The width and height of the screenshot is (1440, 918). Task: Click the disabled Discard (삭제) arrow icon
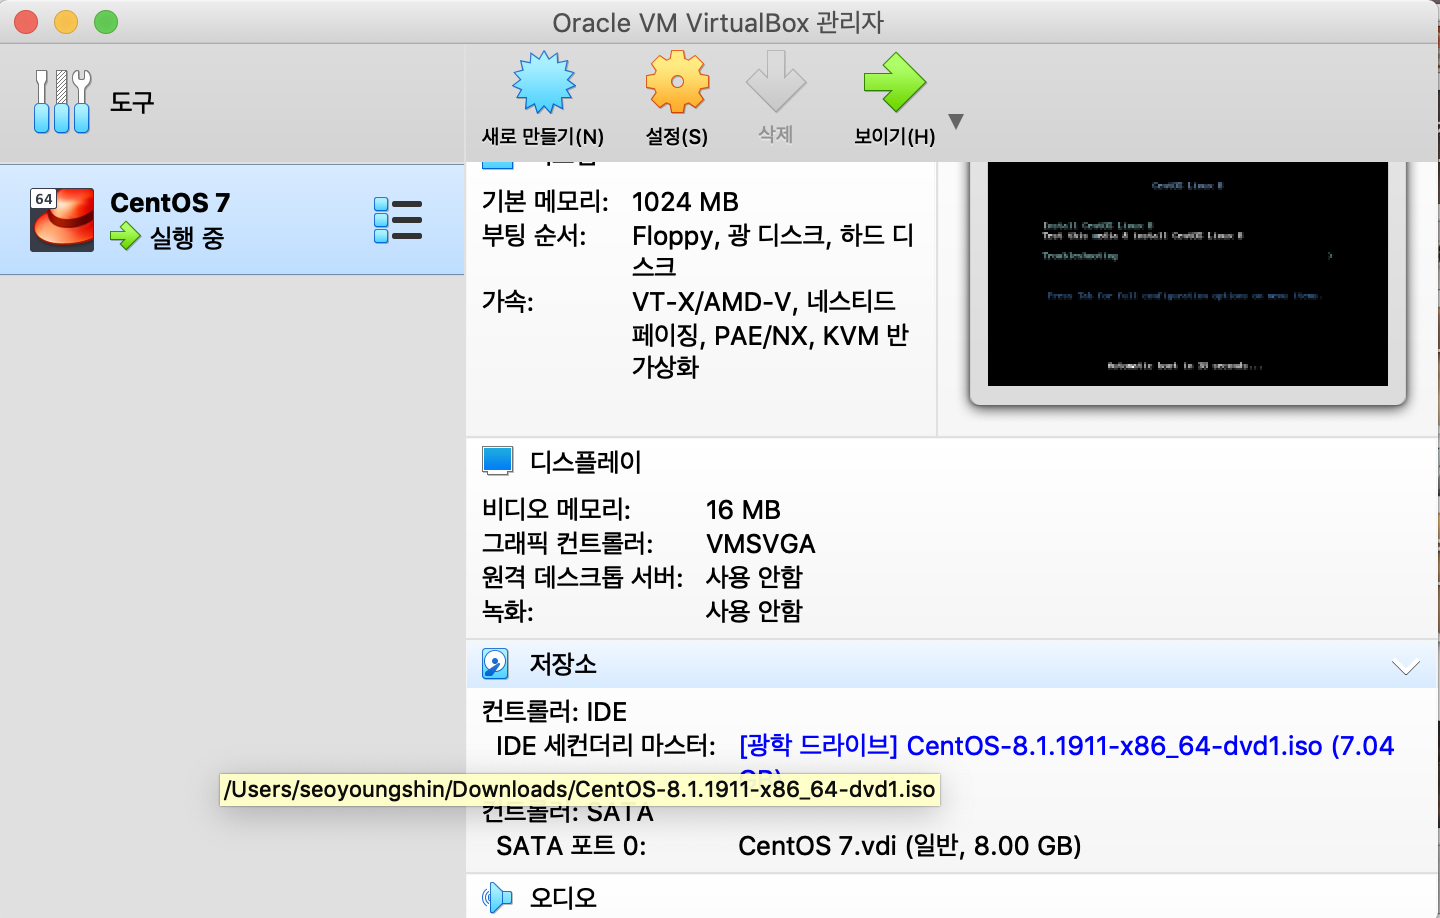tap(776, 82)
